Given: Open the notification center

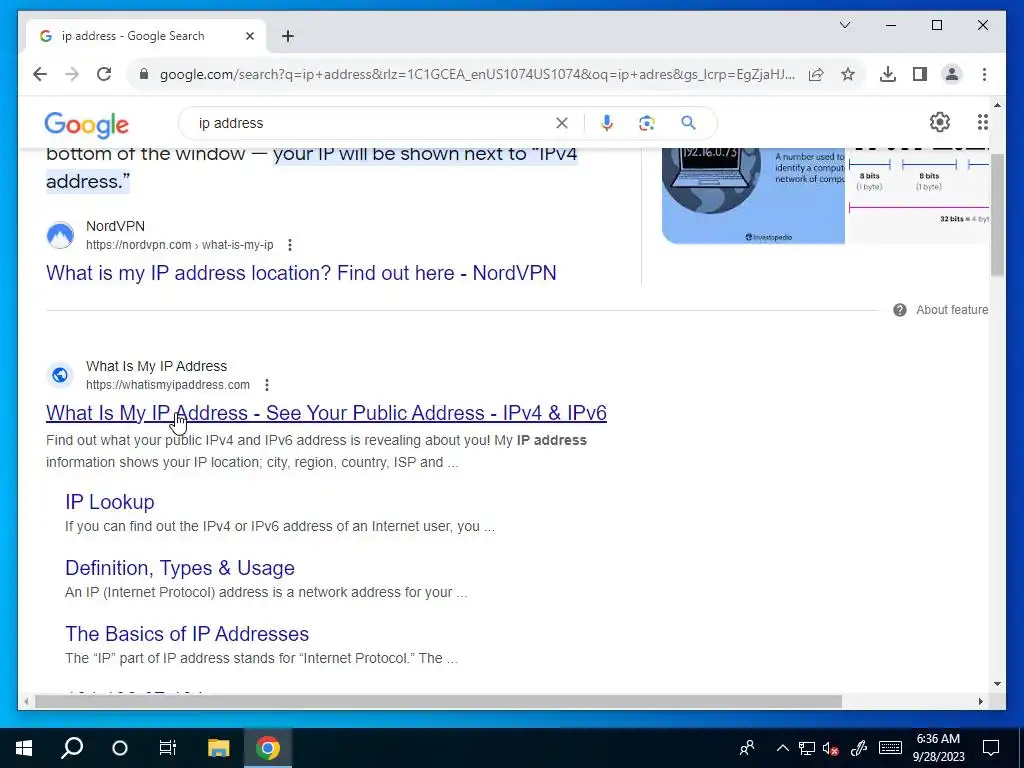Looking at the screenshot, I should [x=991, y=748].
